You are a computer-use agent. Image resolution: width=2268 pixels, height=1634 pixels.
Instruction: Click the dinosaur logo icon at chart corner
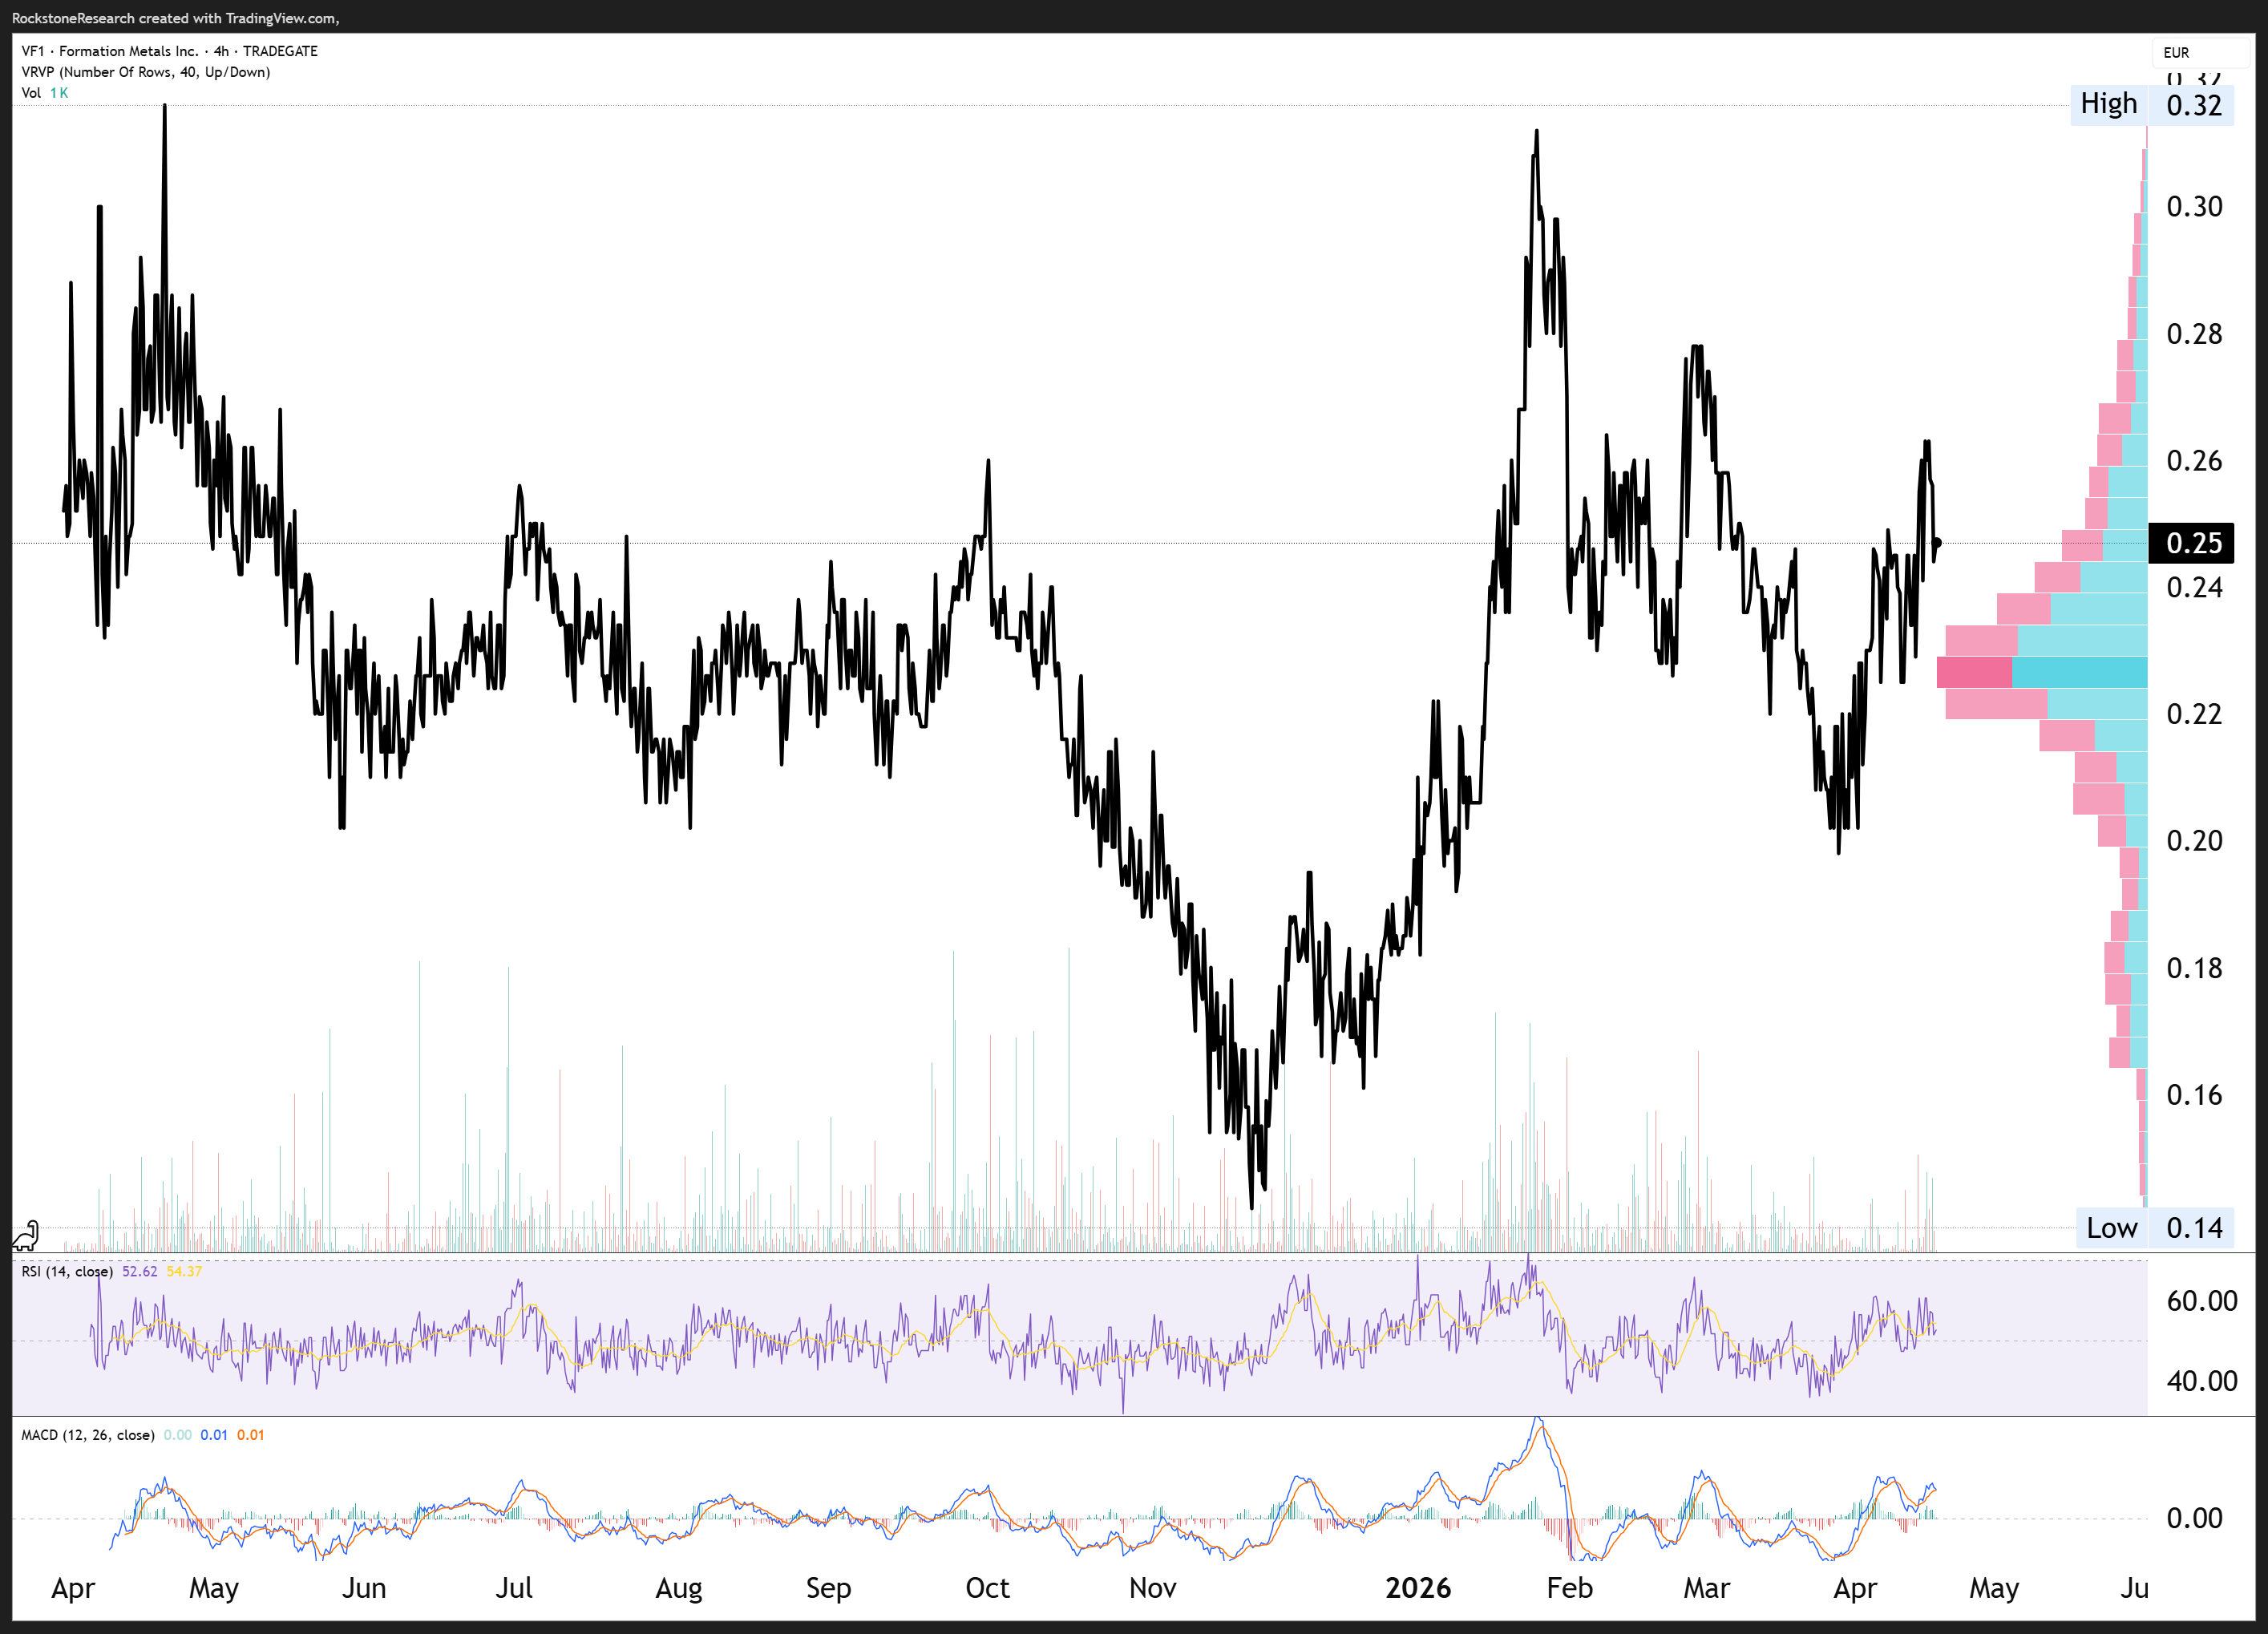click(x=26, y=1236)
